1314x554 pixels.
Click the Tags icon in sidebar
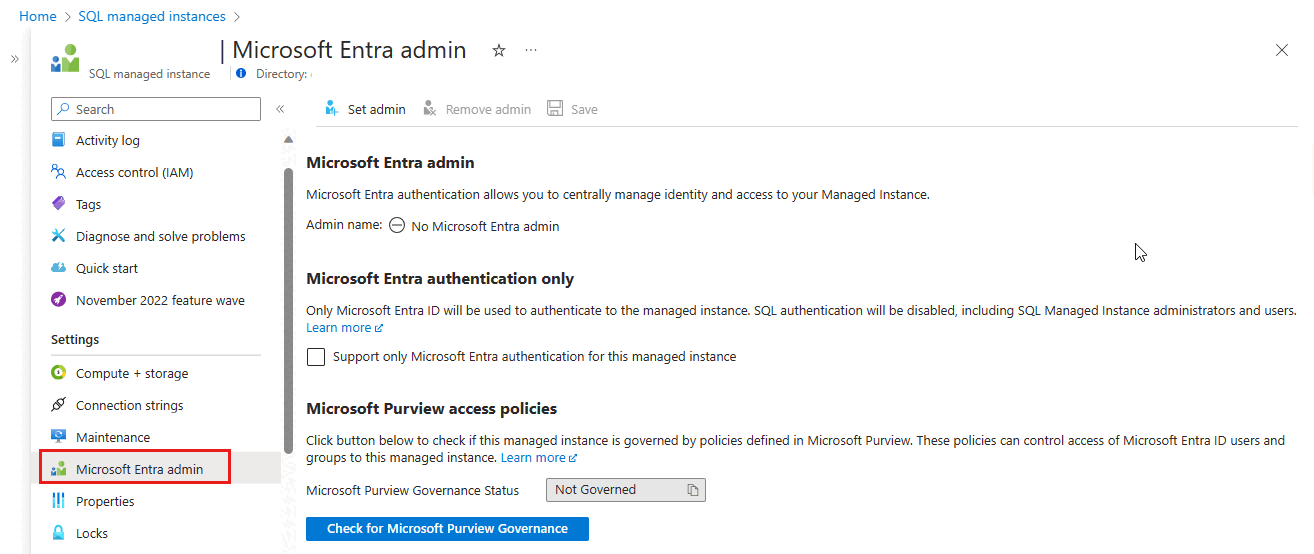[x=59, y=204]
